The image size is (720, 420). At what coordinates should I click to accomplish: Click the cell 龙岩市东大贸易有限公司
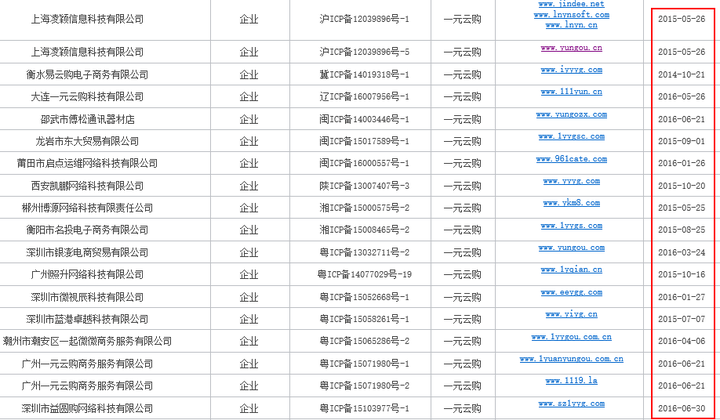pos(87,141)
